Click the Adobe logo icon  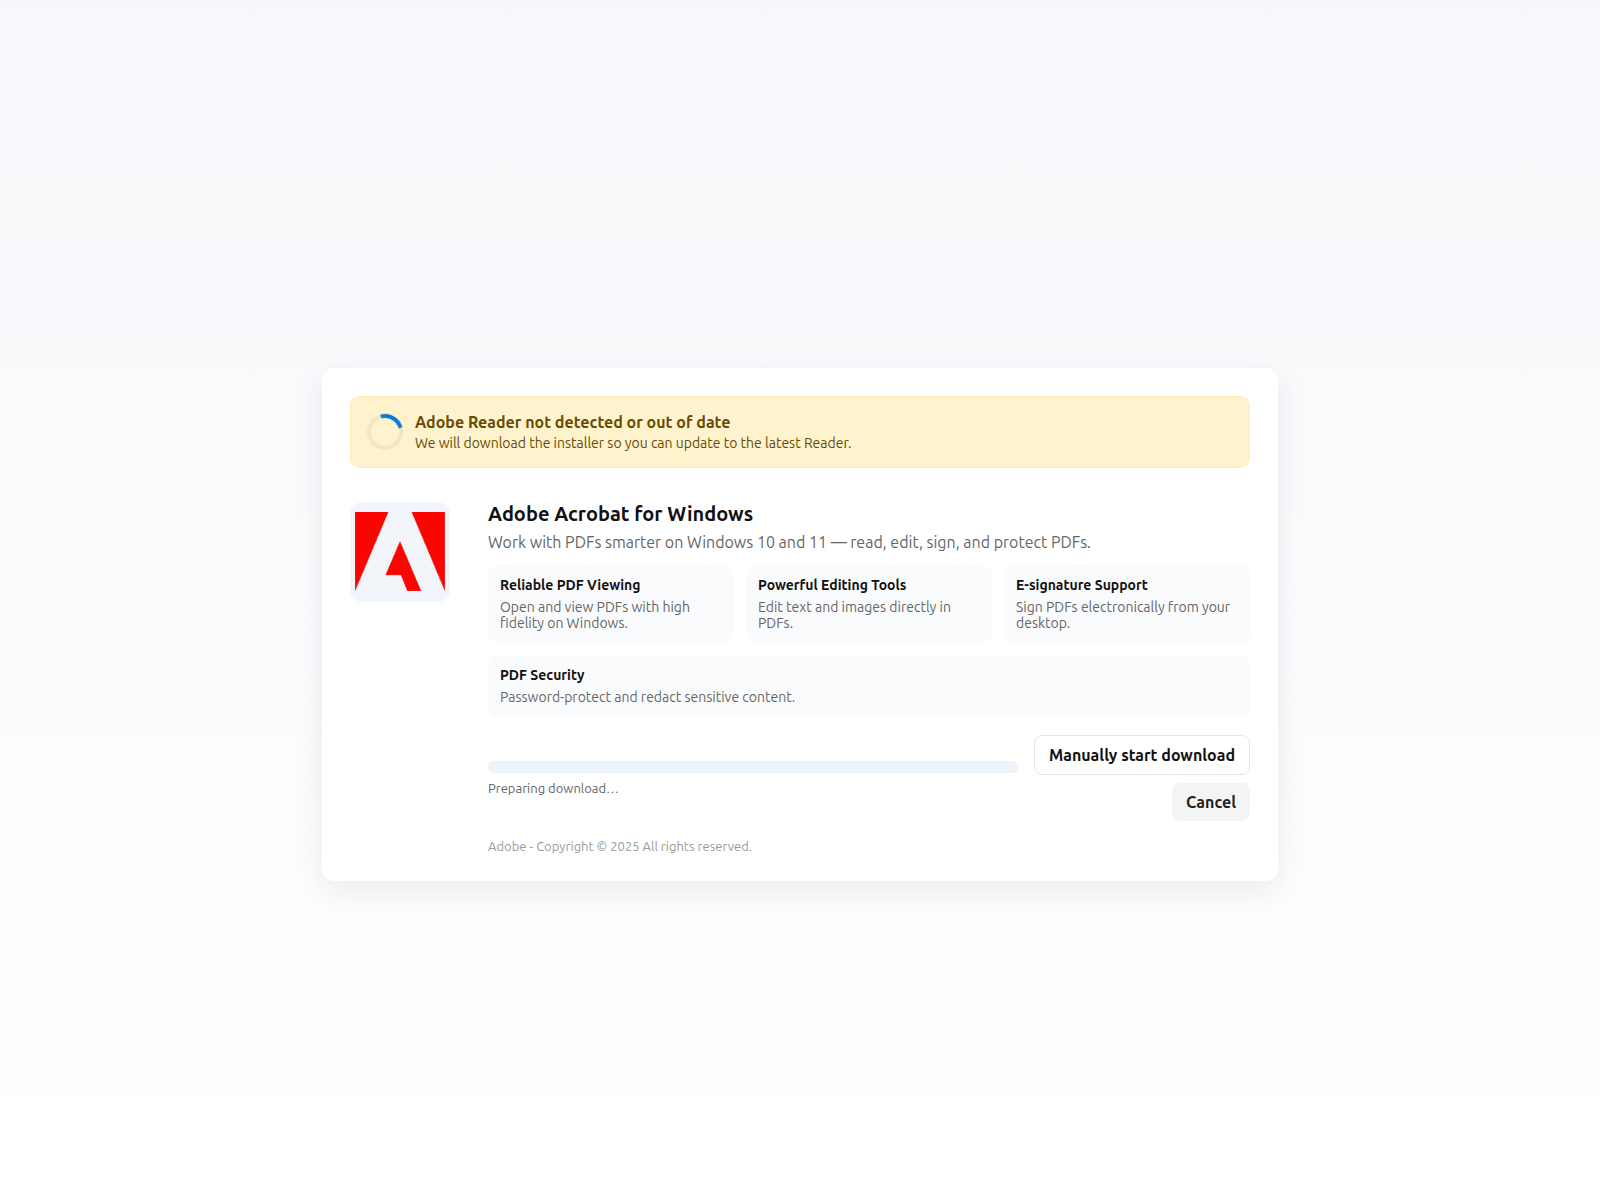point(400,552)
